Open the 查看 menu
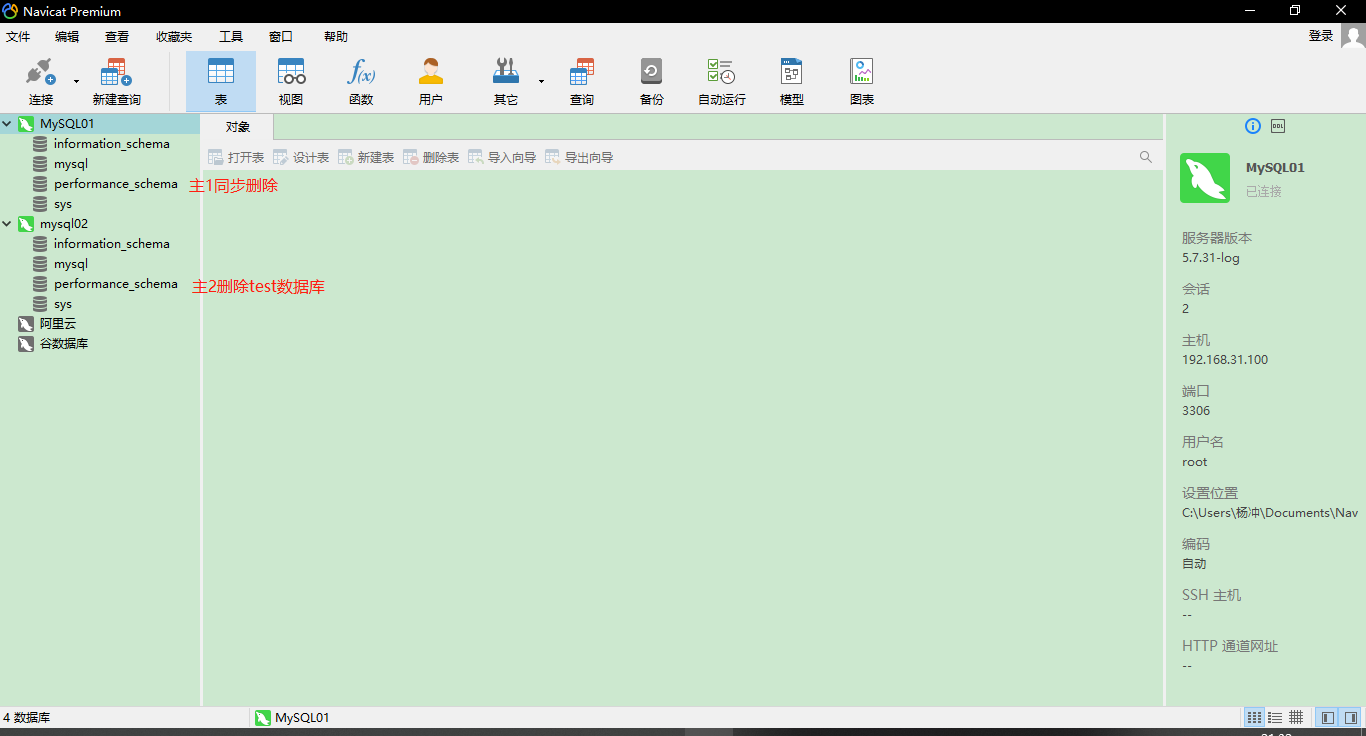1366x736 pixels. tap(117, 36)
